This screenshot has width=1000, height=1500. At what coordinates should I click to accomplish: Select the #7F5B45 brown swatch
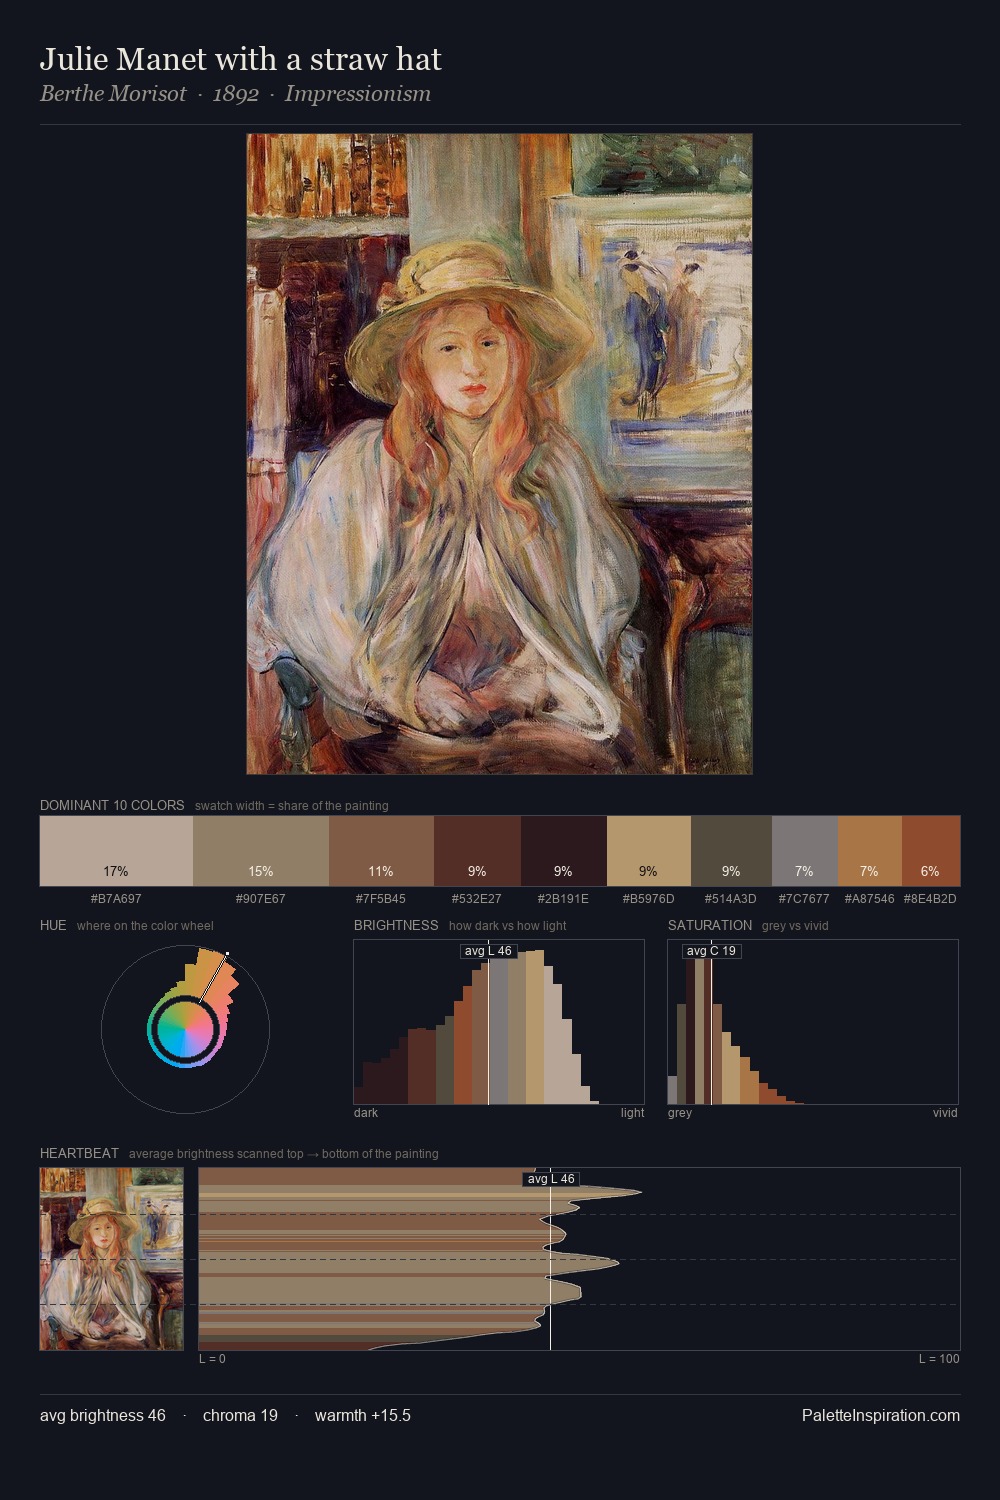pos(381,851)
